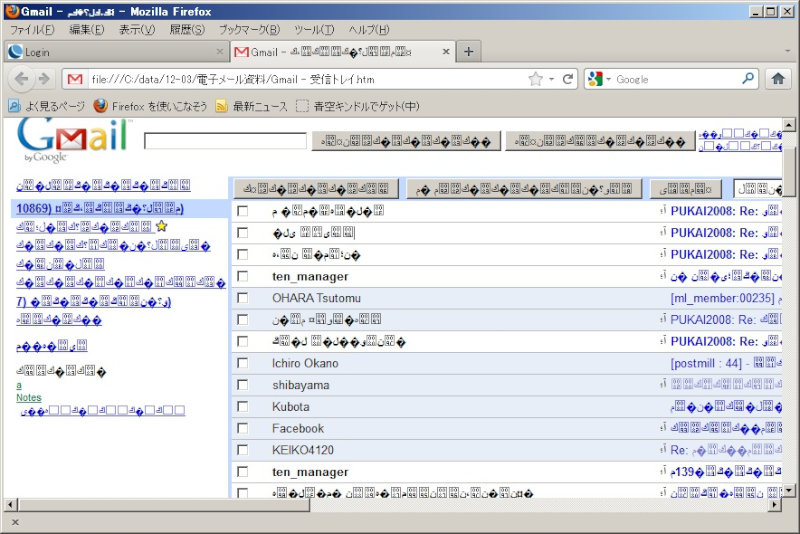Viewport: 800px width, 534px height.
Task: Click the reload page icon
Action: click(x=567, y=79)
